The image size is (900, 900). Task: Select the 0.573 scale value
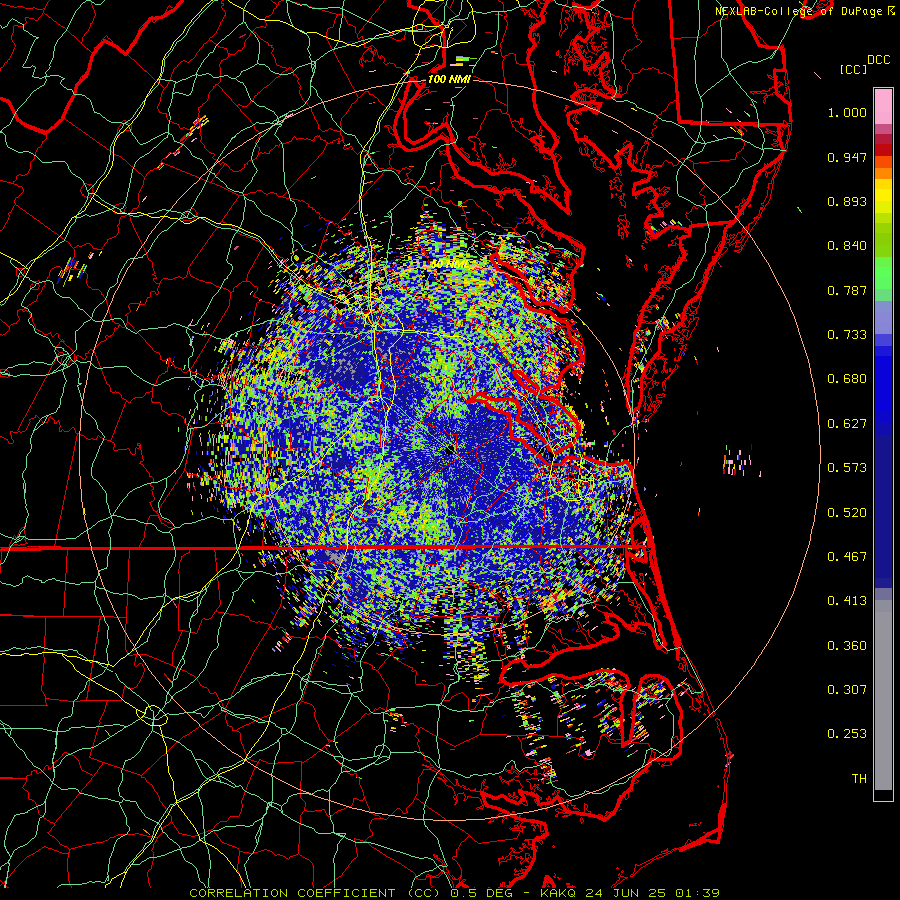[x=847, y=468]
